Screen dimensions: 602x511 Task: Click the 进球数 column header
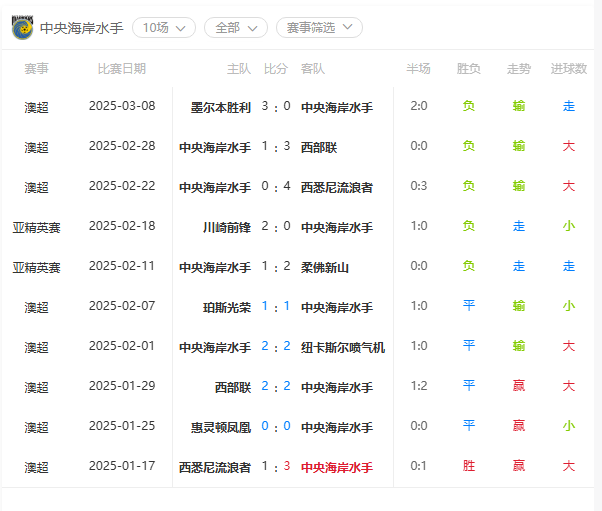click(x=569, y=69)
